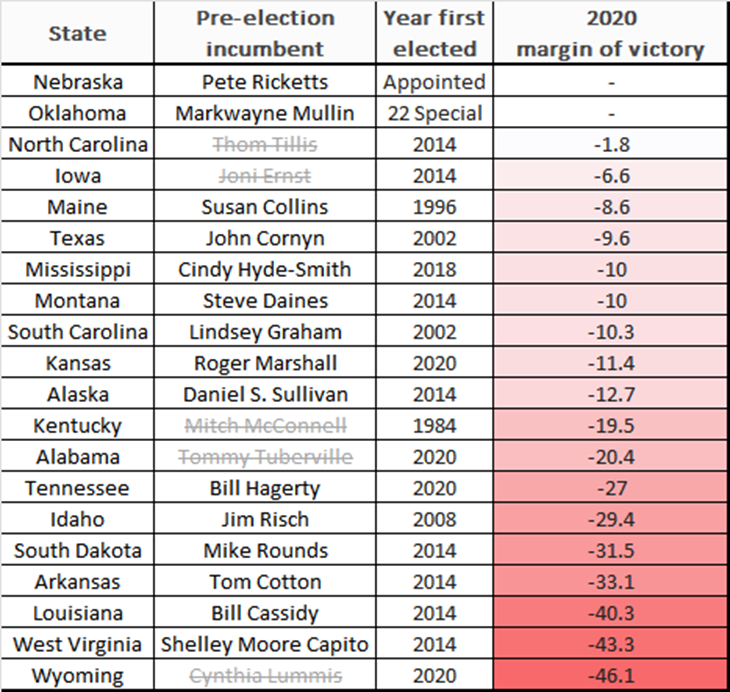Select the Texas state cell

coord(77,239)
